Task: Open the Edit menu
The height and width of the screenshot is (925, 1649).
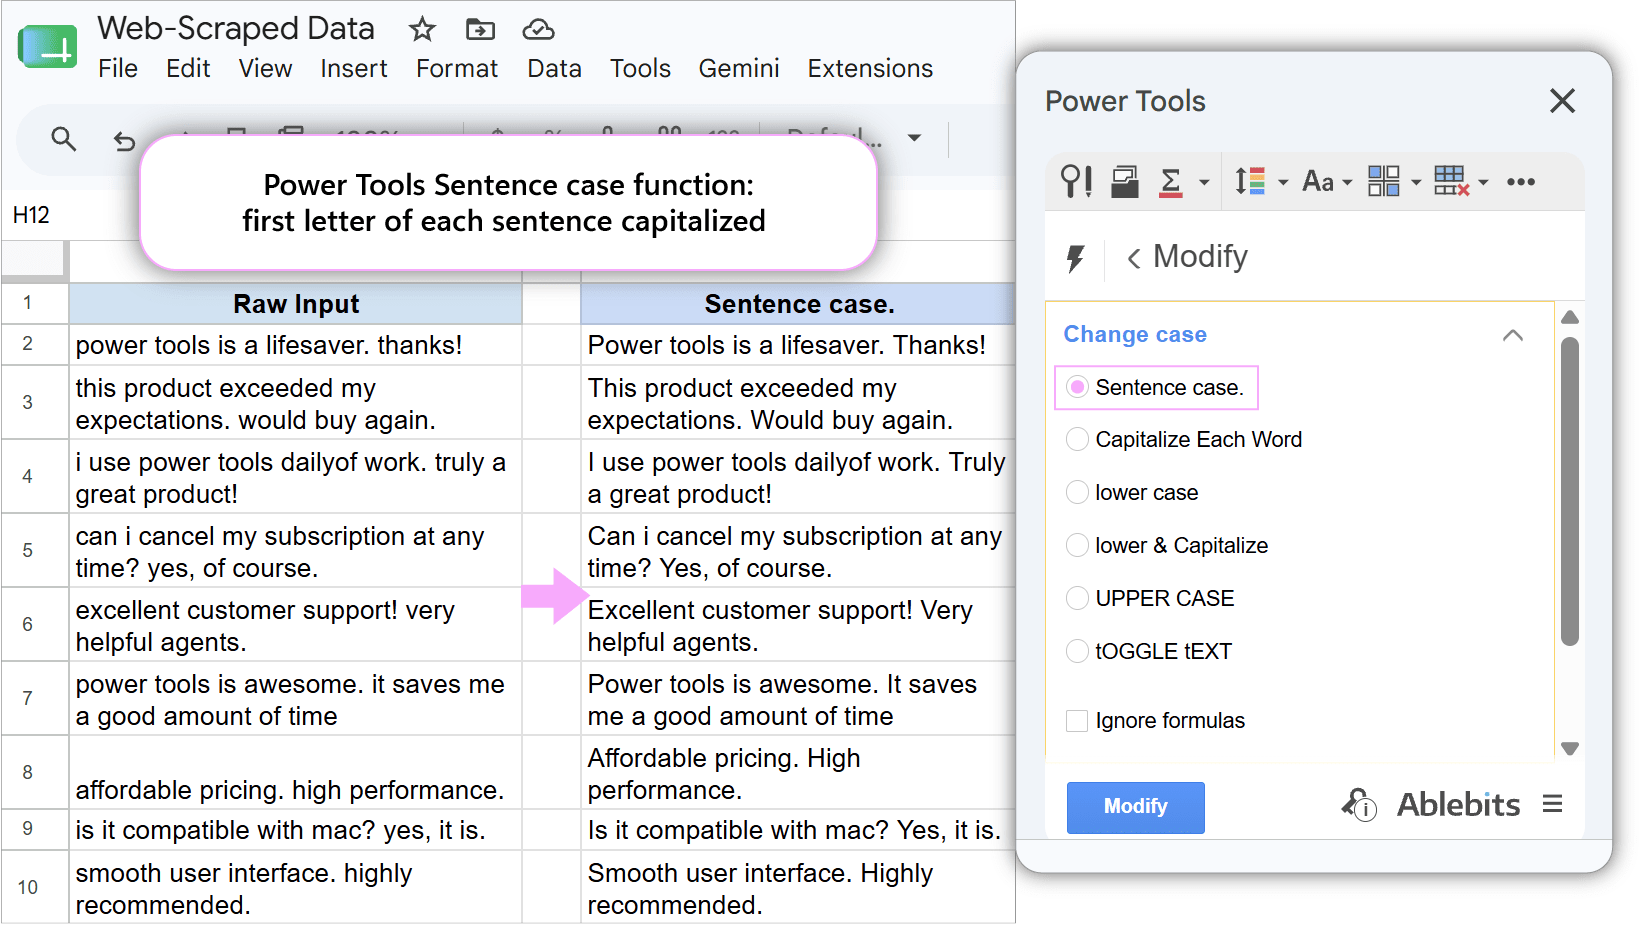Action: click(x=188, y=68)
